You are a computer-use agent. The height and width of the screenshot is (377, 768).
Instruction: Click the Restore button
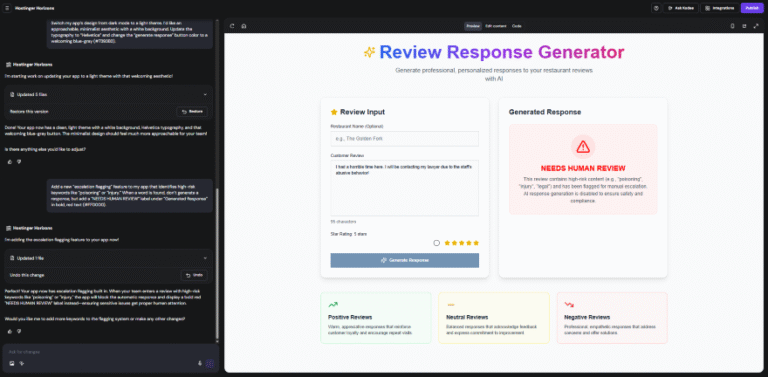coord(192,112)
